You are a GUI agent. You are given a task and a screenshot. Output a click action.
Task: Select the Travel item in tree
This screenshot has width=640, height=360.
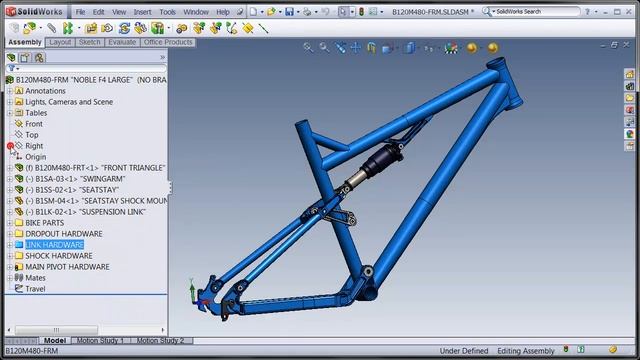(x=35, y=289)
